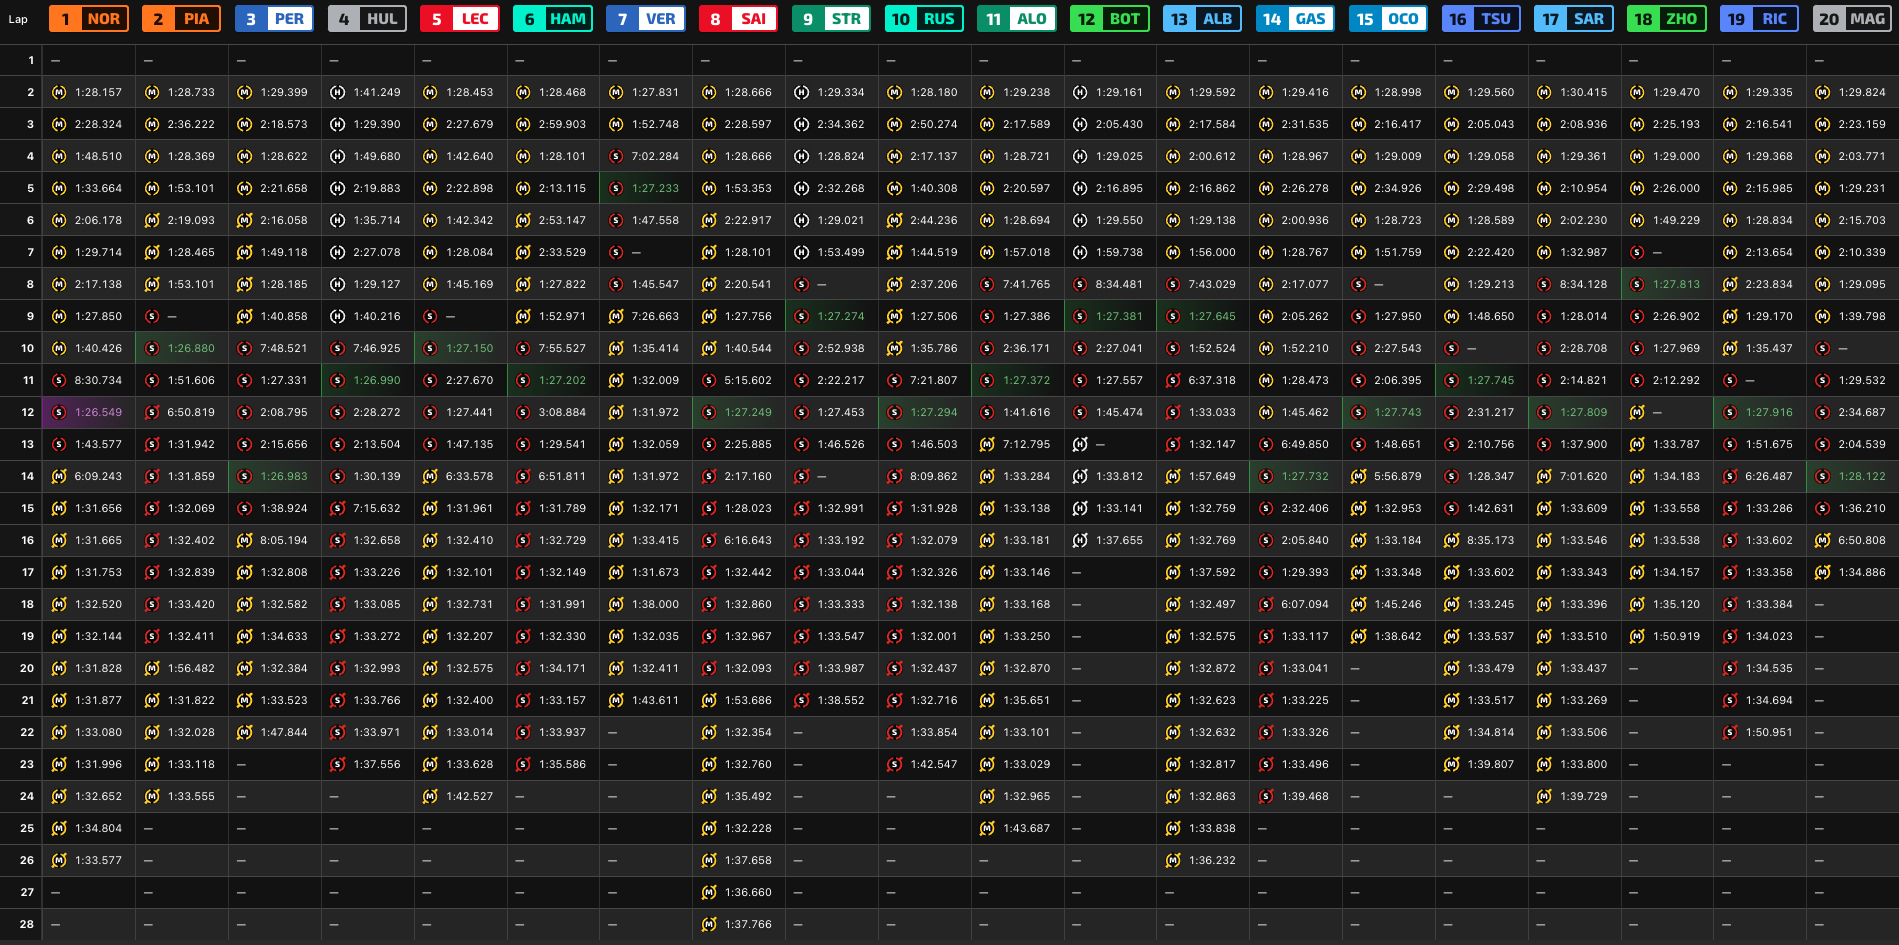Click medium tire icon beside SAI's 1:37.766
The height and width of the screenshot is (945, 1899).
(x=709, y=924)
